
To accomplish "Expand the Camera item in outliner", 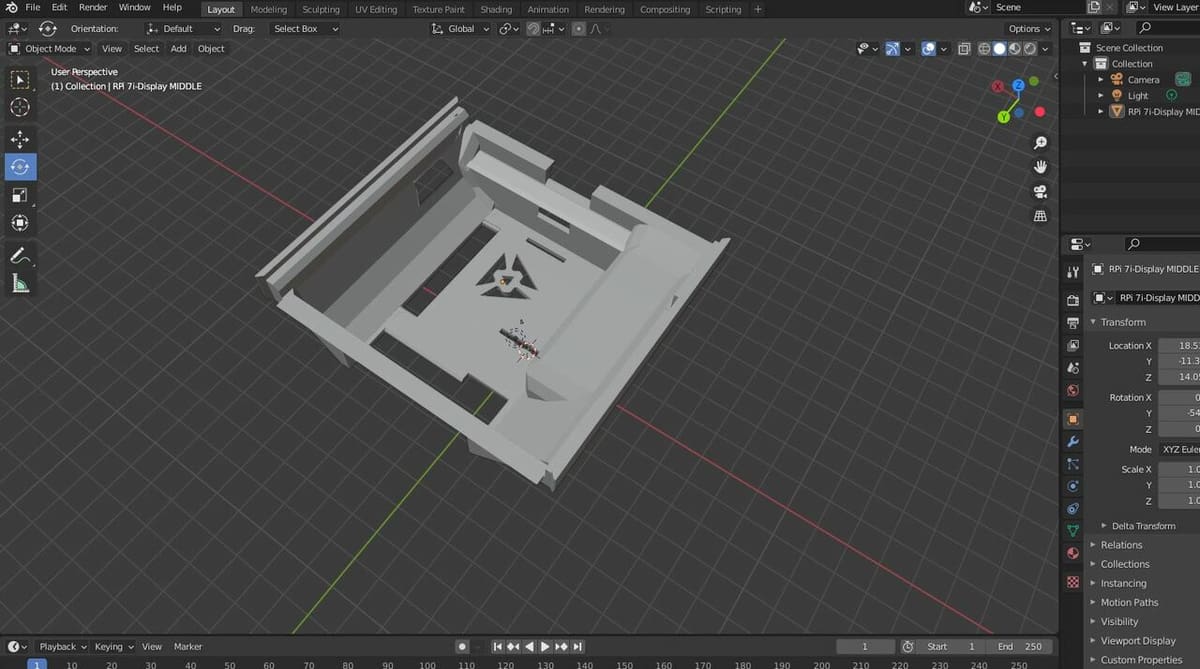I will click(x=1101, y=80).
